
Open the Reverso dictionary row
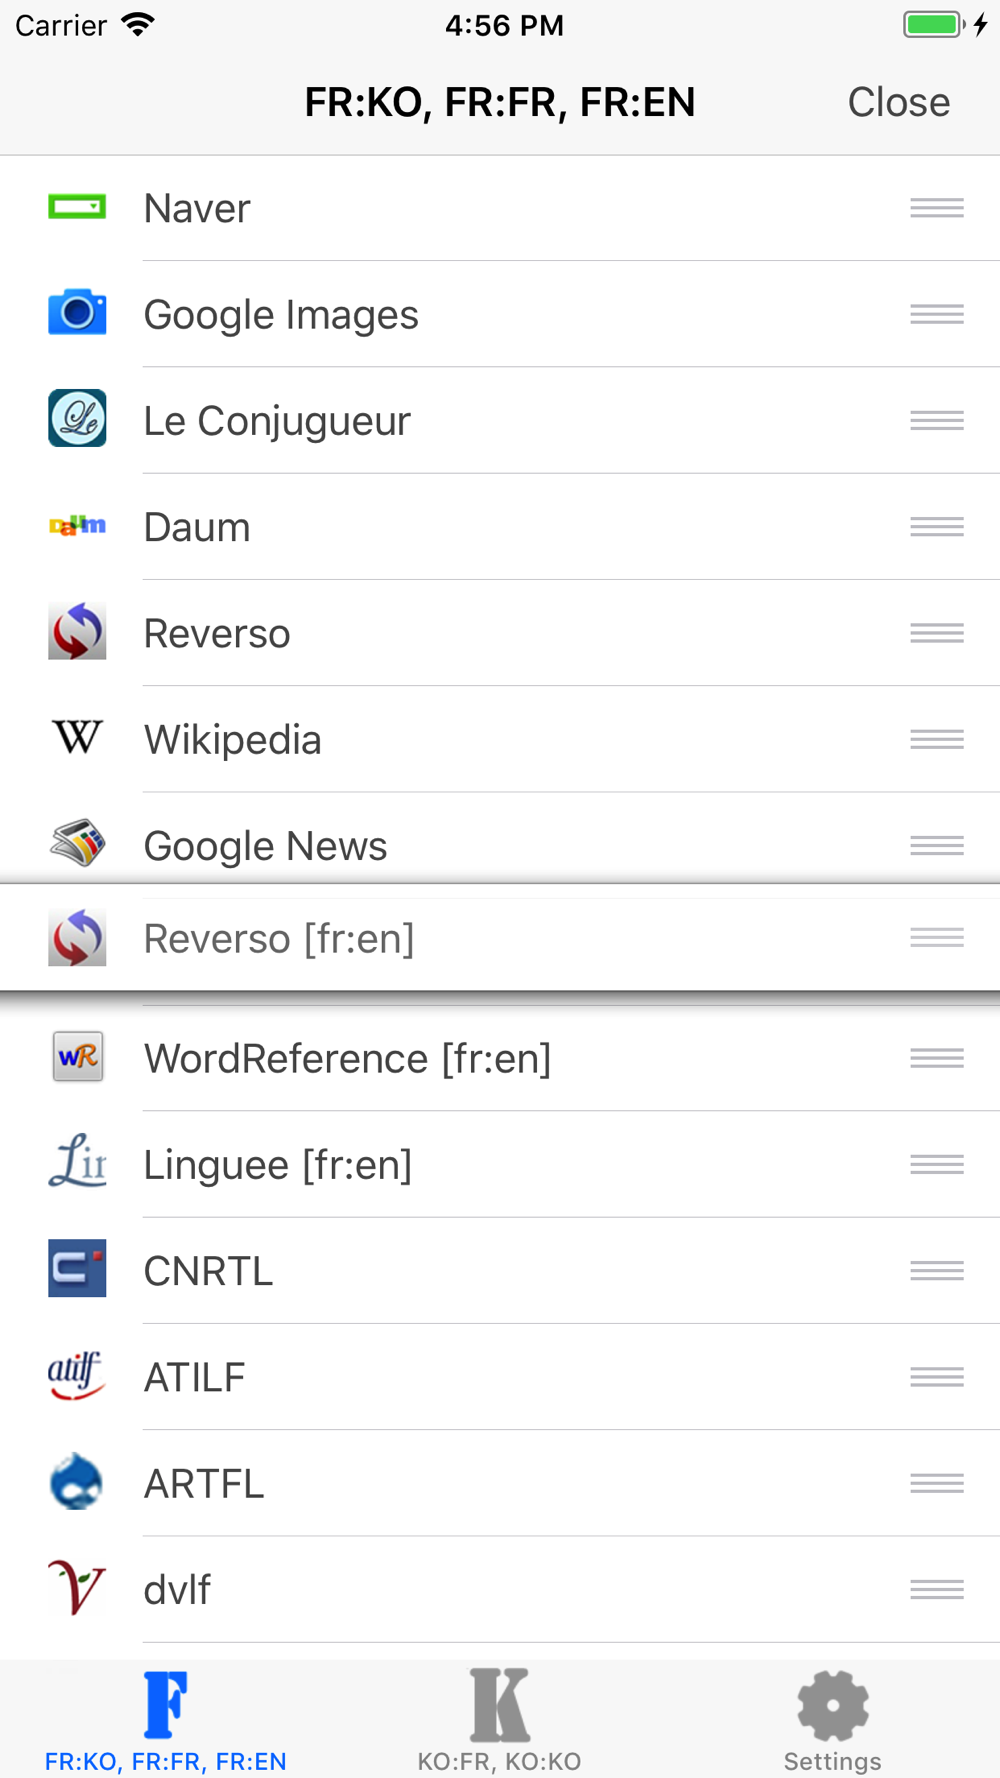pos(500,633)
